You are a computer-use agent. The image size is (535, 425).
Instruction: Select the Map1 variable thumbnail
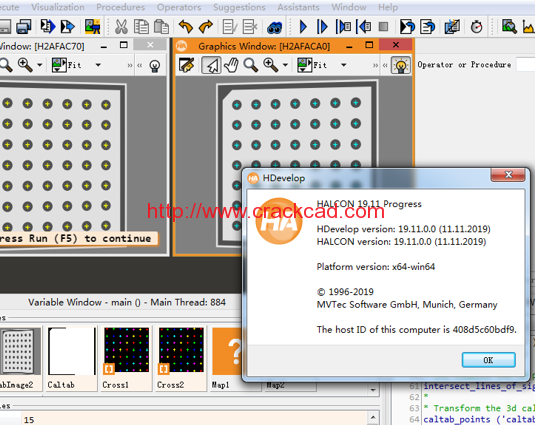[226, 357]
